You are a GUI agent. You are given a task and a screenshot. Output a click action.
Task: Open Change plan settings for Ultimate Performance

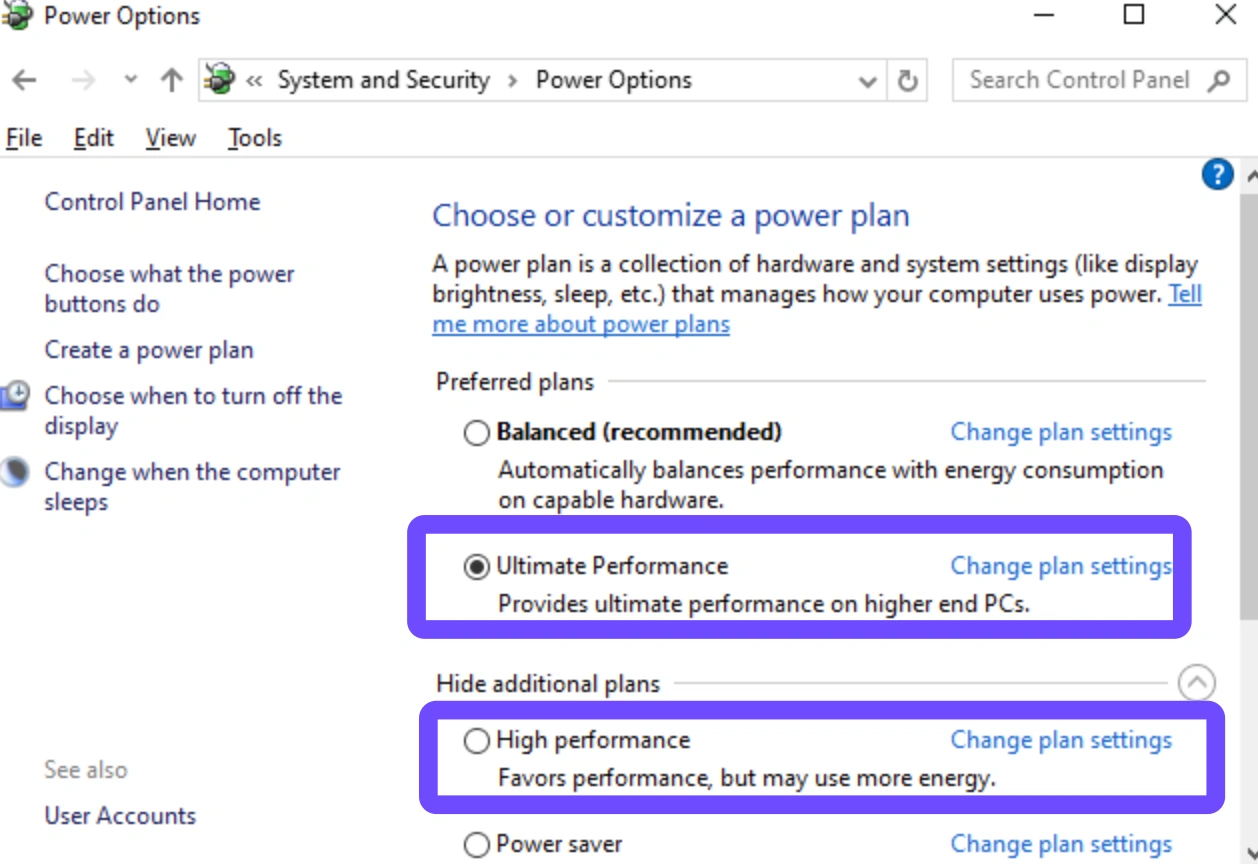(x=1061, y=566)
